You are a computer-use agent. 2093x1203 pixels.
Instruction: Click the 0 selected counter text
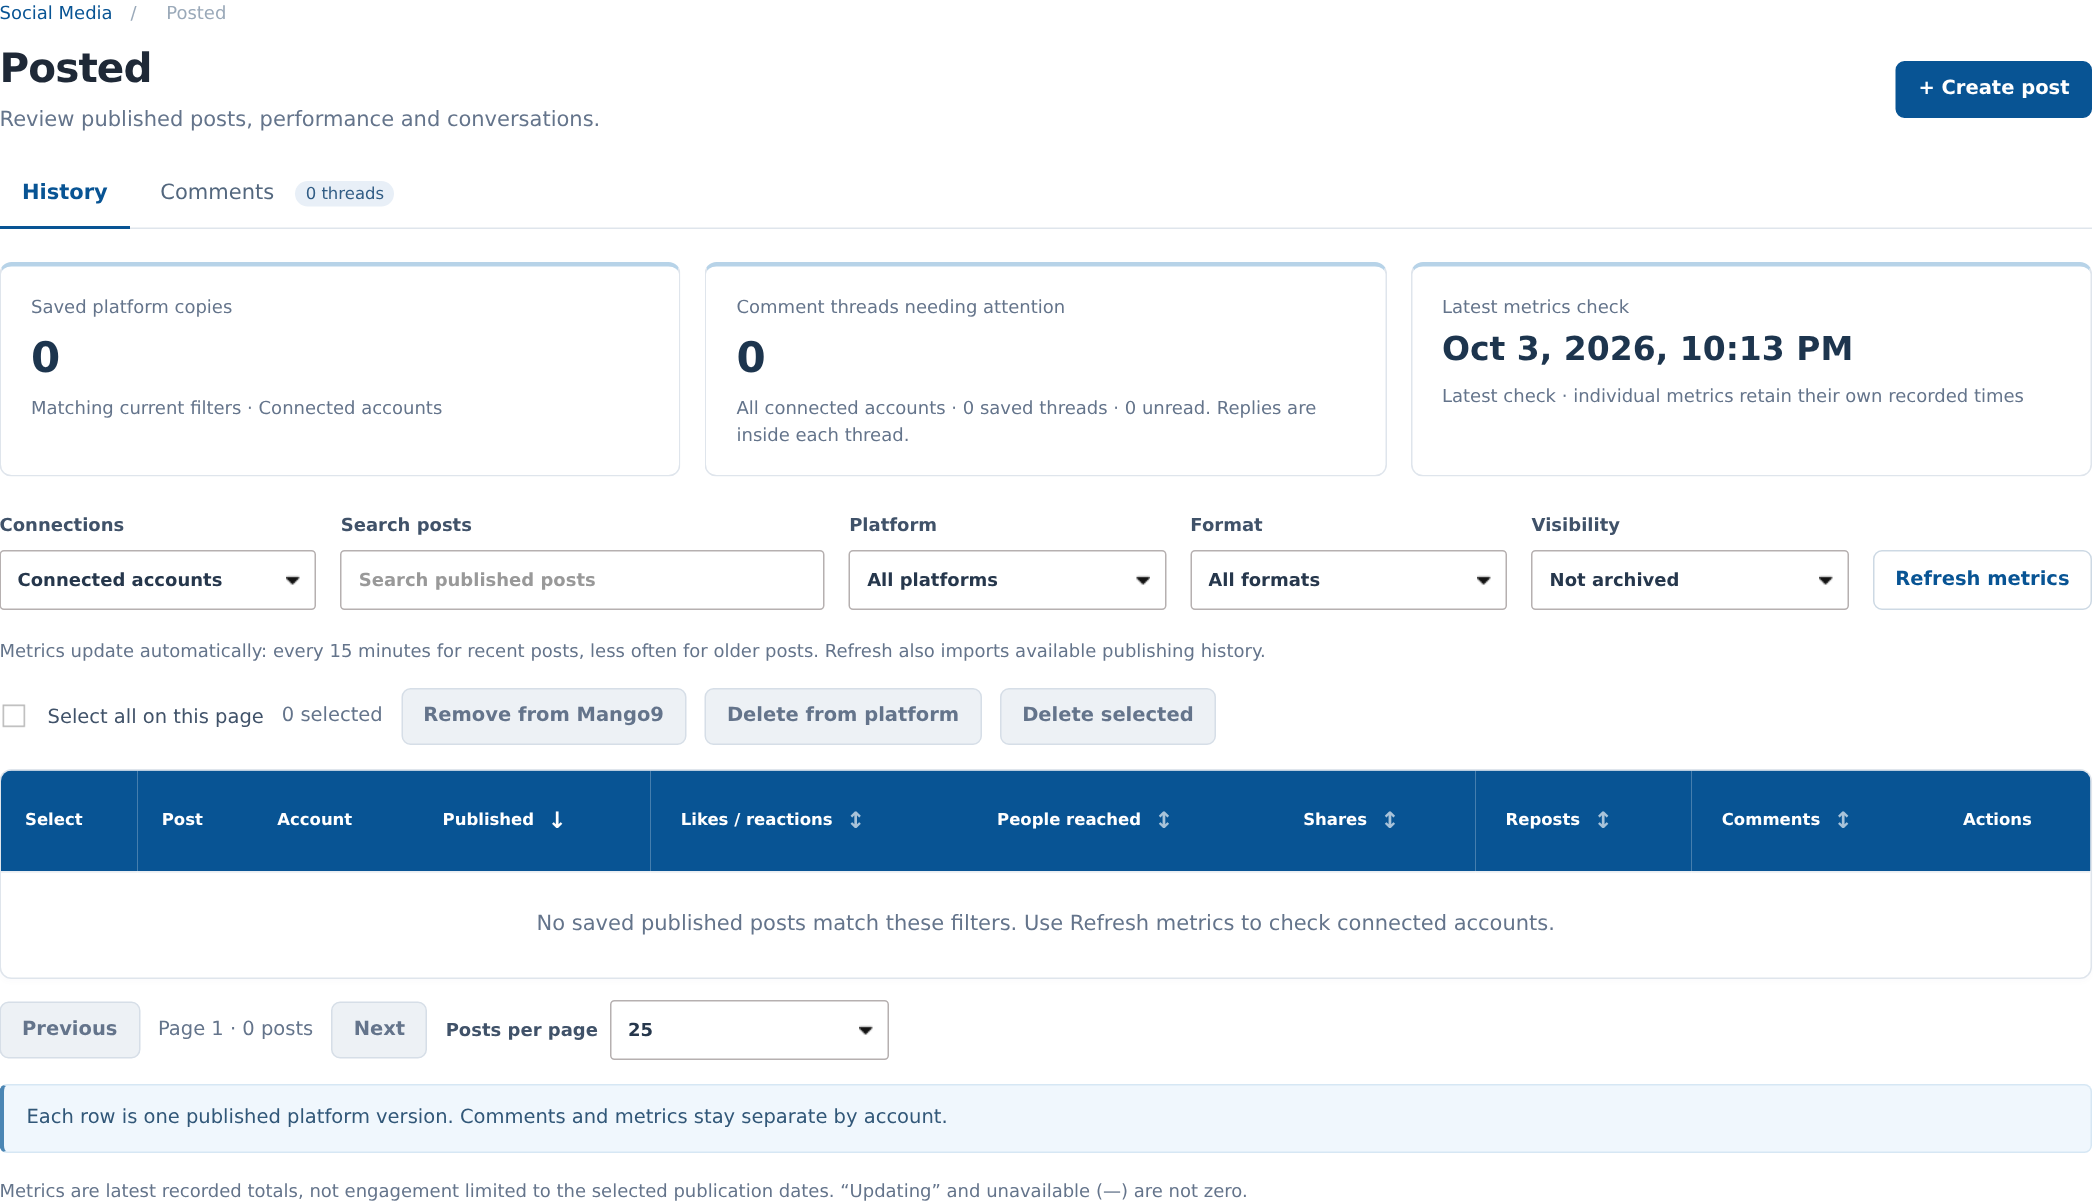332,715
